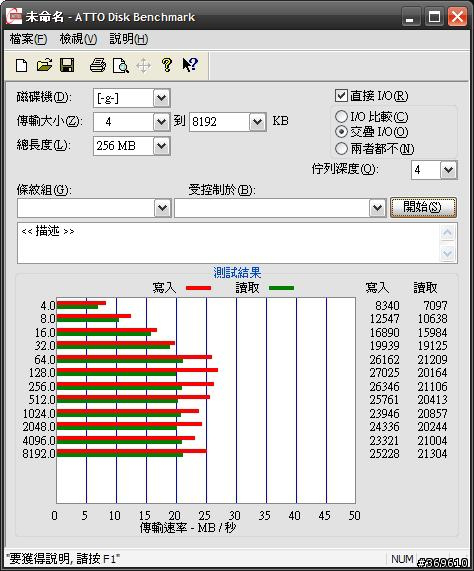Click the question mark About icon
The height and width of the screenshot is (571, 474).
[x=167, y=66]
